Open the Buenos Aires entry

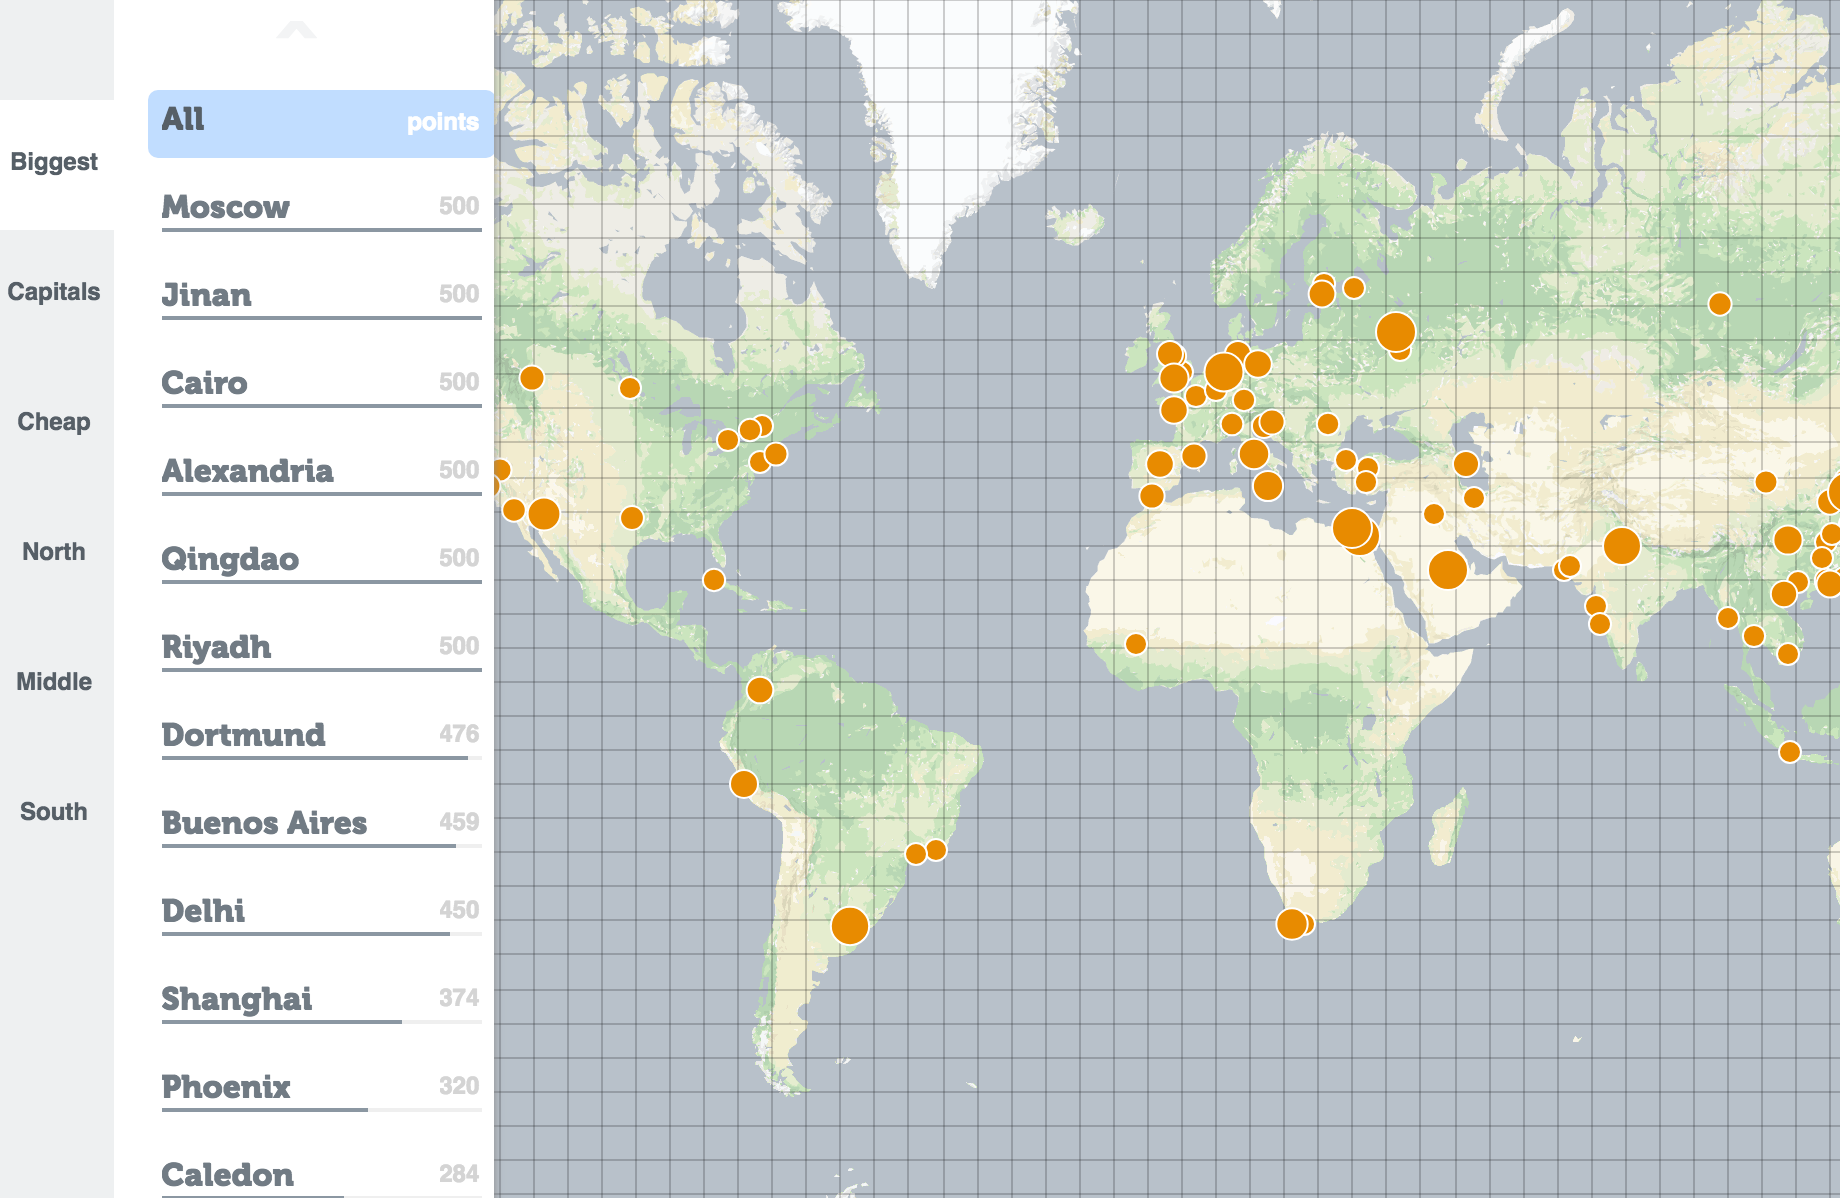[321, 824]
